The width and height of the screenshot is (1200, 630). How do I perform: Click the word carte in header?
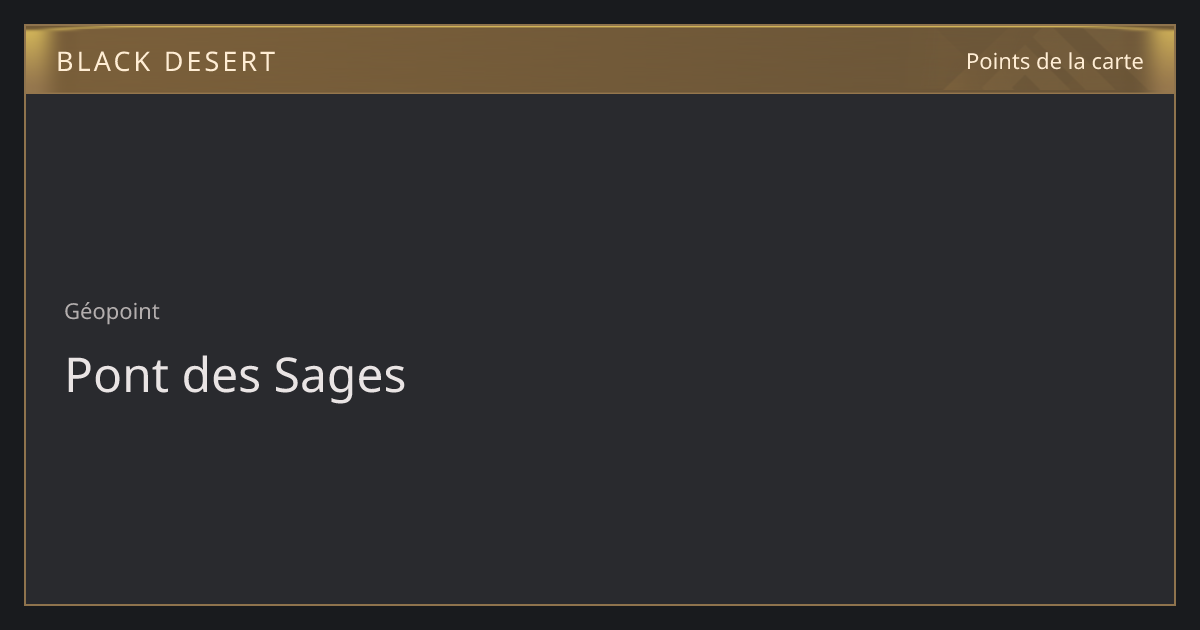pyautogui.click(x=1118, y=62)
